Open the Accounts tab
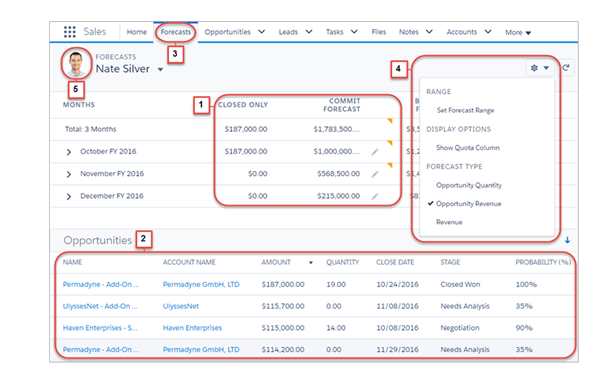The image size is (602, 389). point(461,32)
